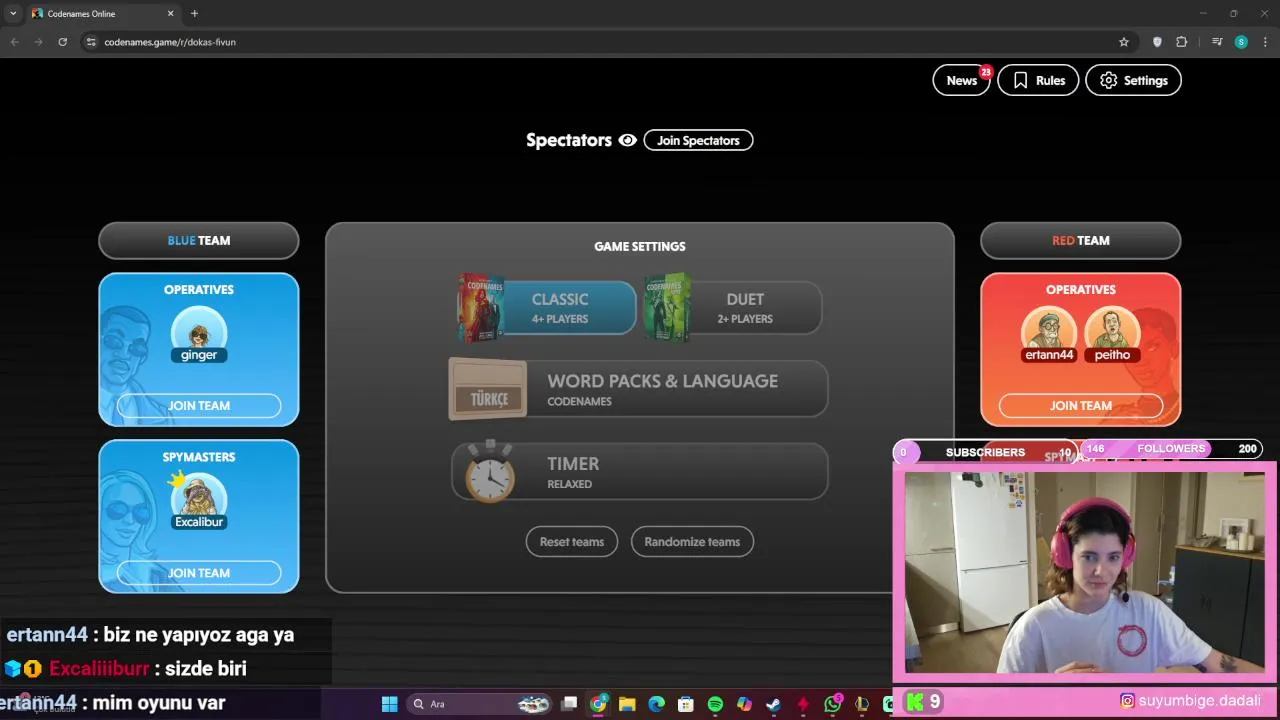Open a new browser tab
Image resolution: width=1280 pixels, height=720 pixels.
[x=194, y=13]
